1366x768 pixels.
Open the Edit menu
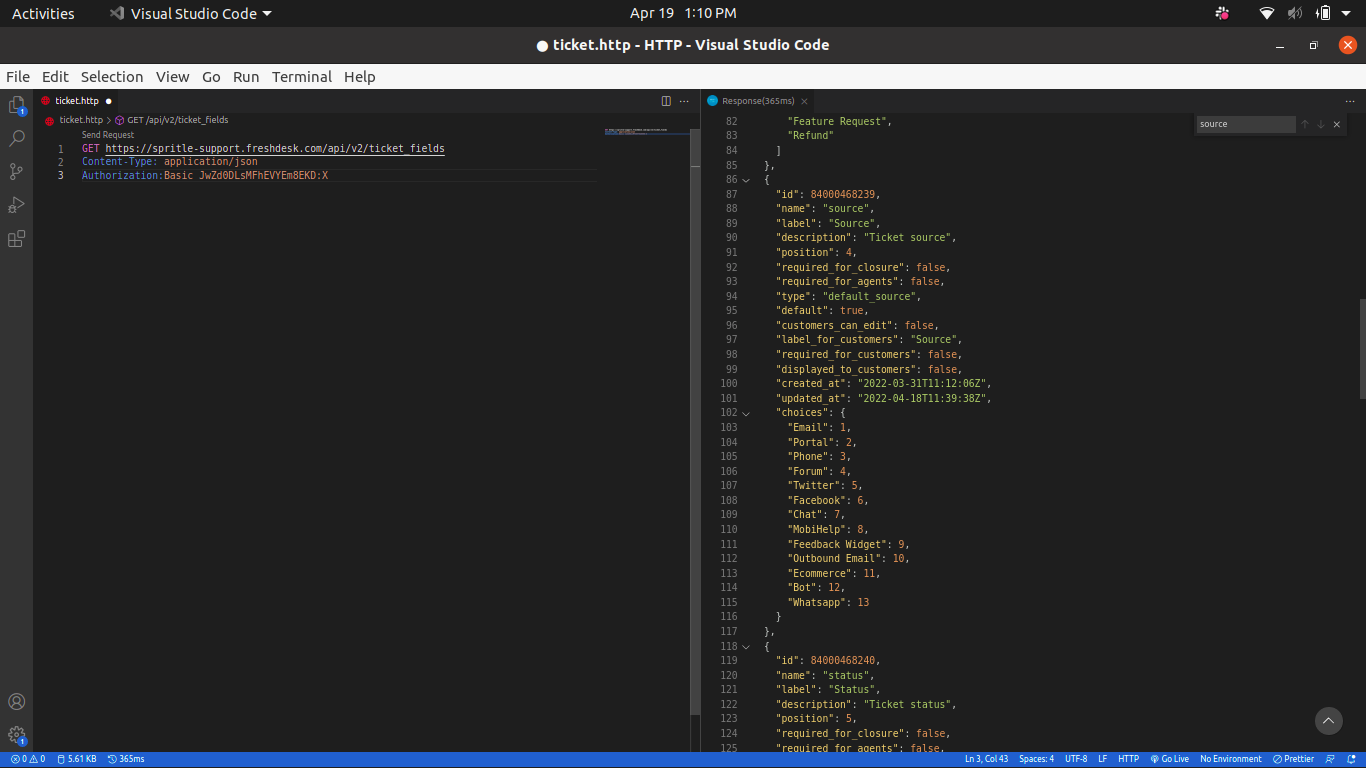click(x=55, y=77)
